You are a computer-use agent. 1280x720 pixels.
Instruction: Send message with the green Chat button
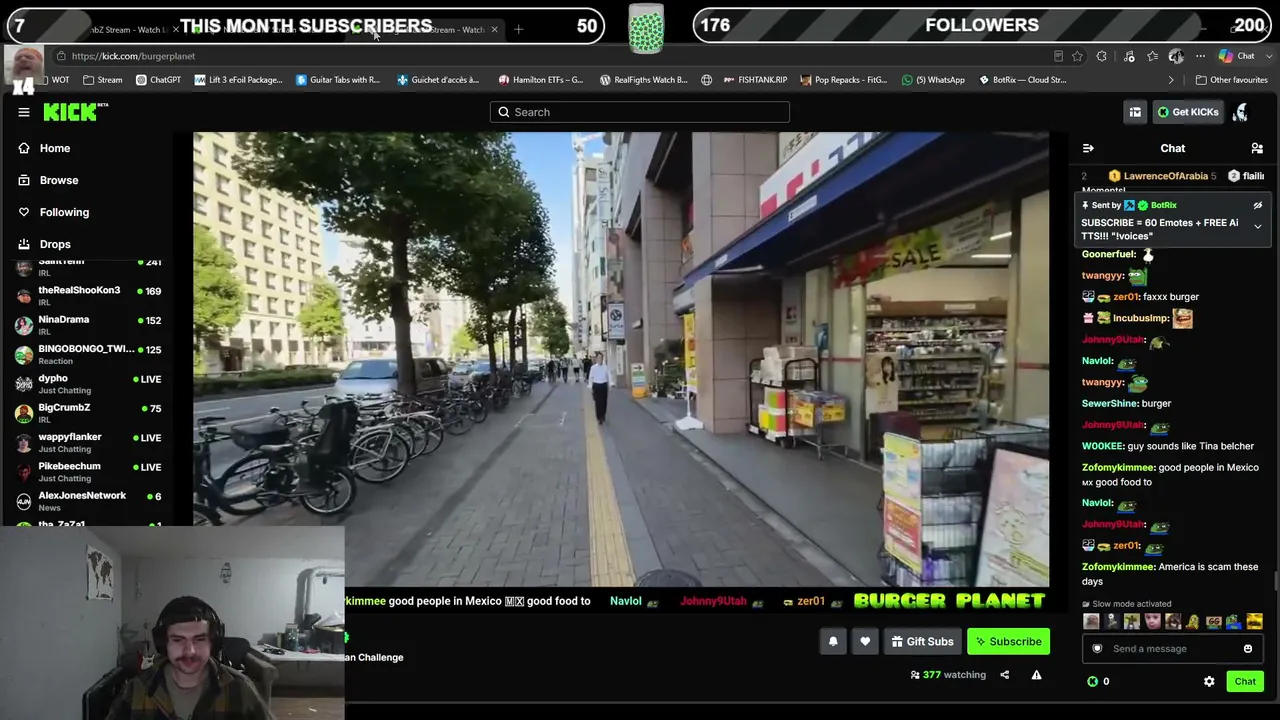[1245, 682]
